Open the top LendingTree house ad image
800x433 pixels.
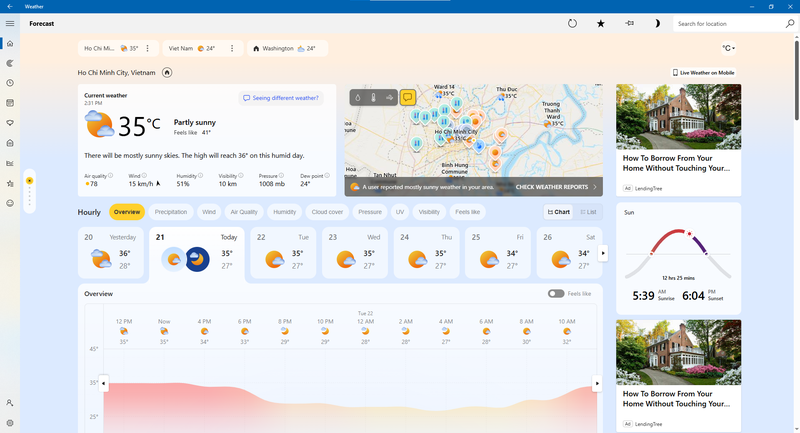point(679,117)
